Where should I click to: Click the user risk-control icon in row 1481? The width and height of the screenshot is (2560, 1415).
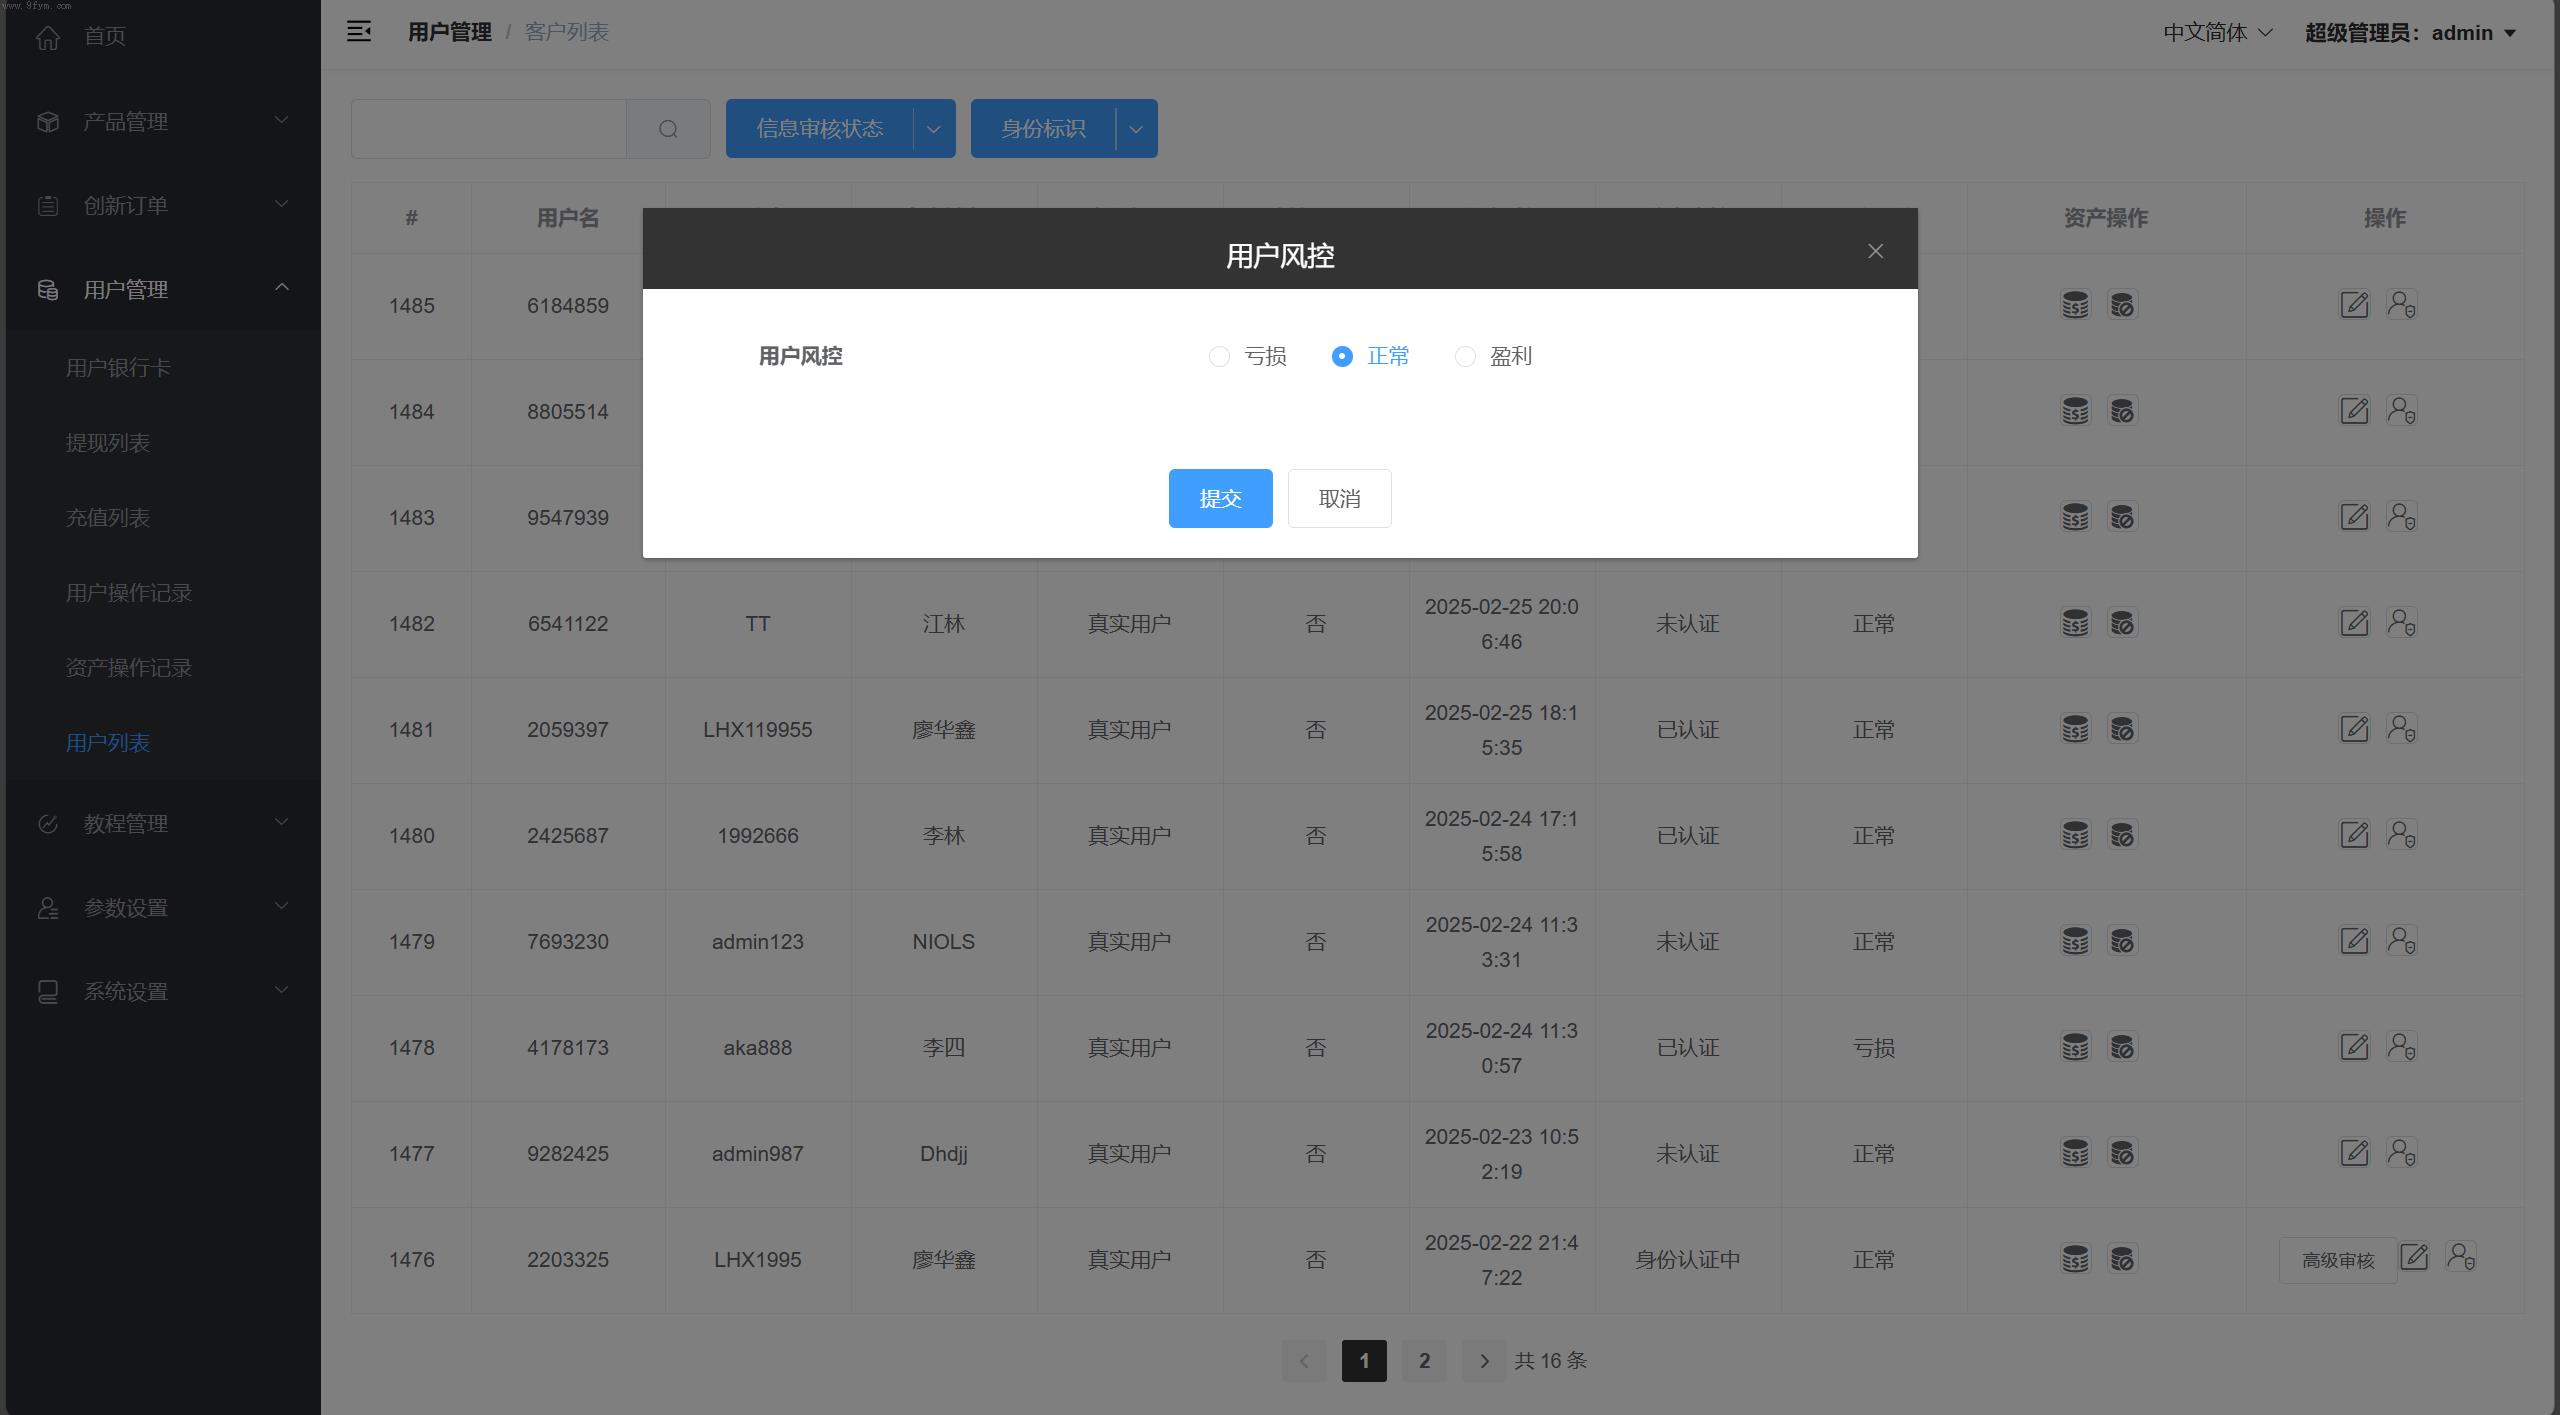click(2401, 728)
